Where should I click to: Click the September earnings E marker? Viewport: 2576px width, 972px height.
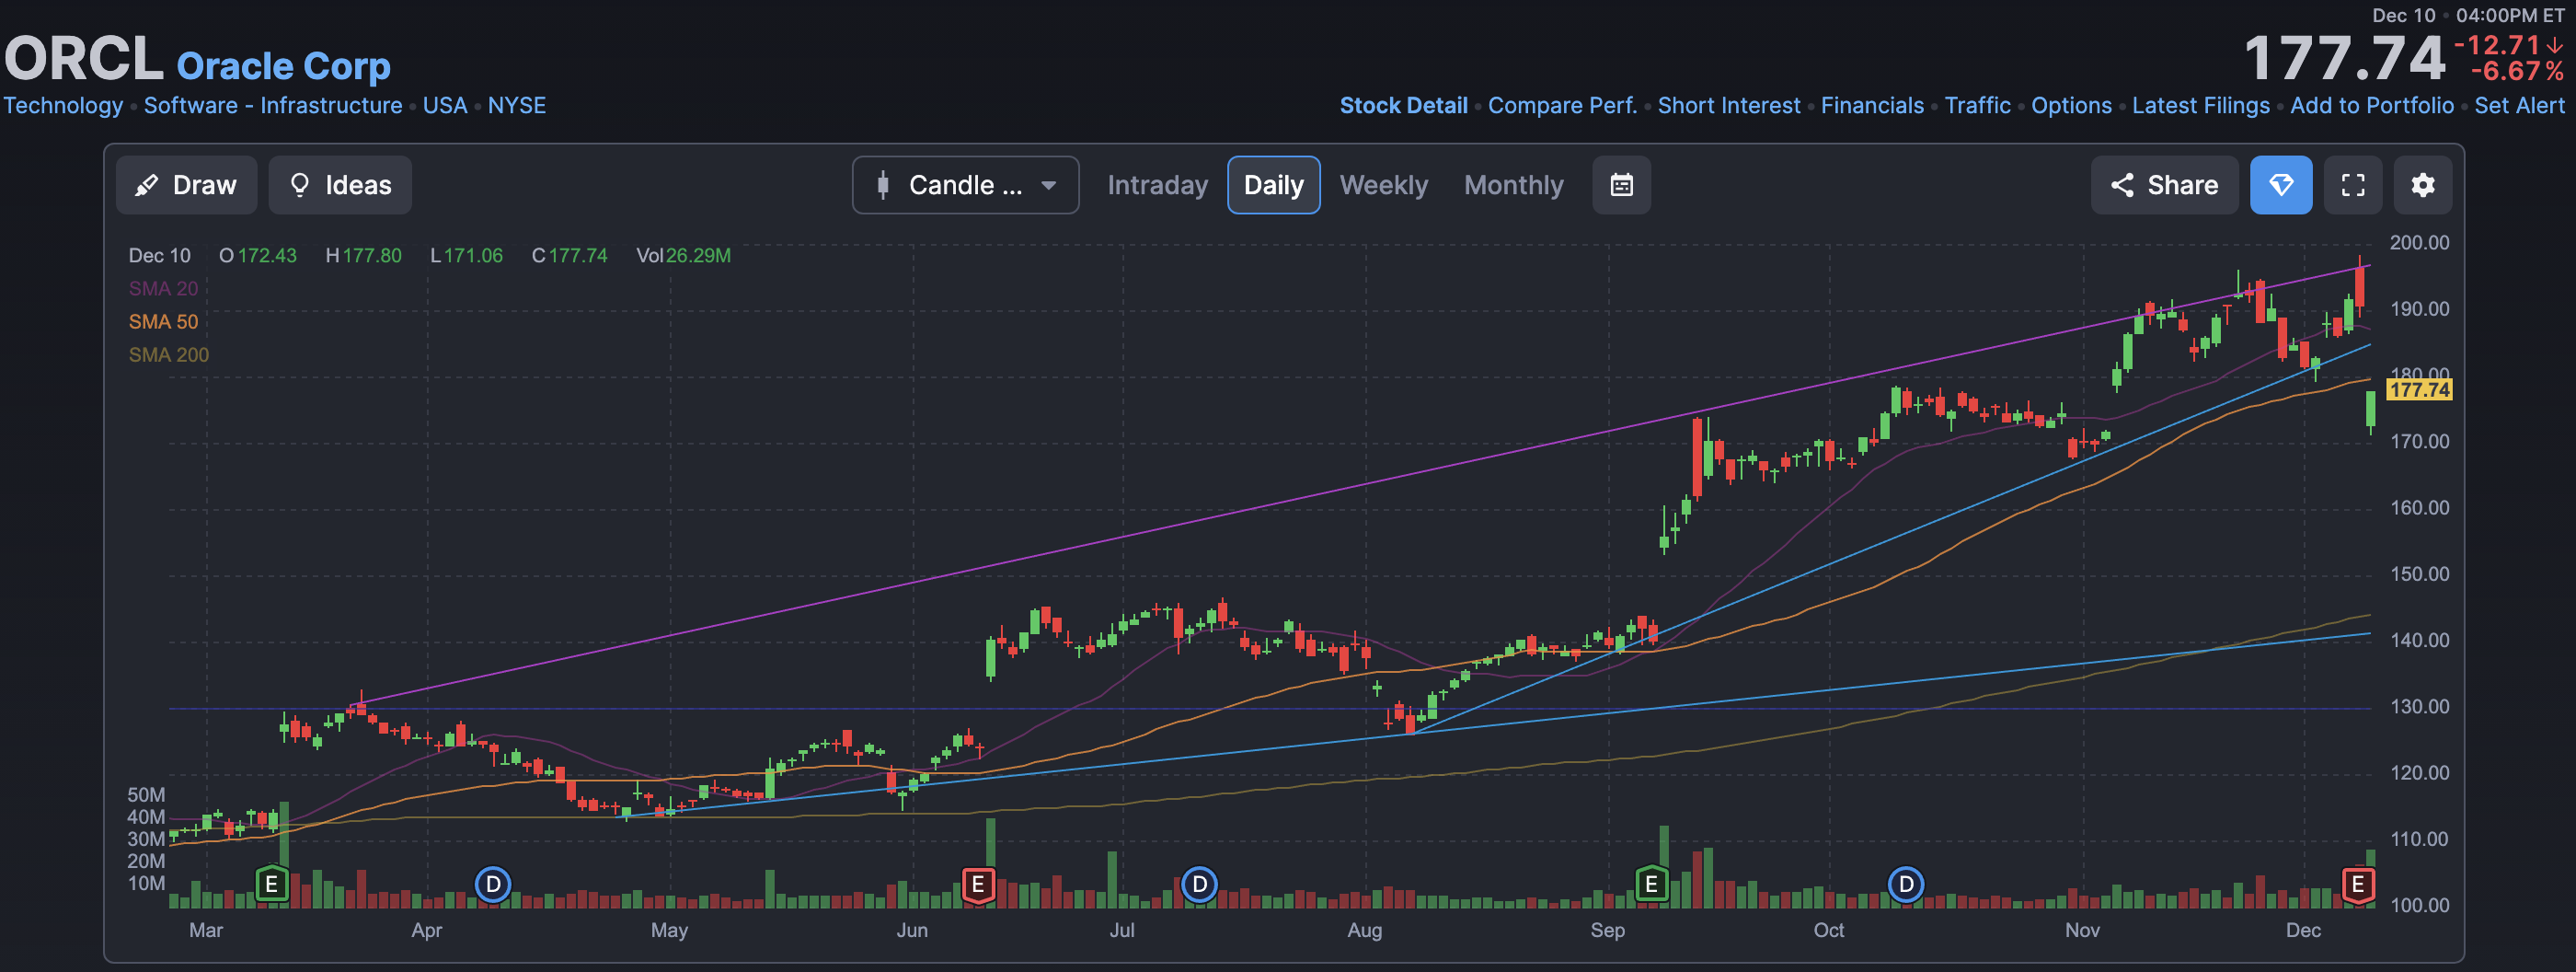pyautogui.click(x=1652, y=885)
